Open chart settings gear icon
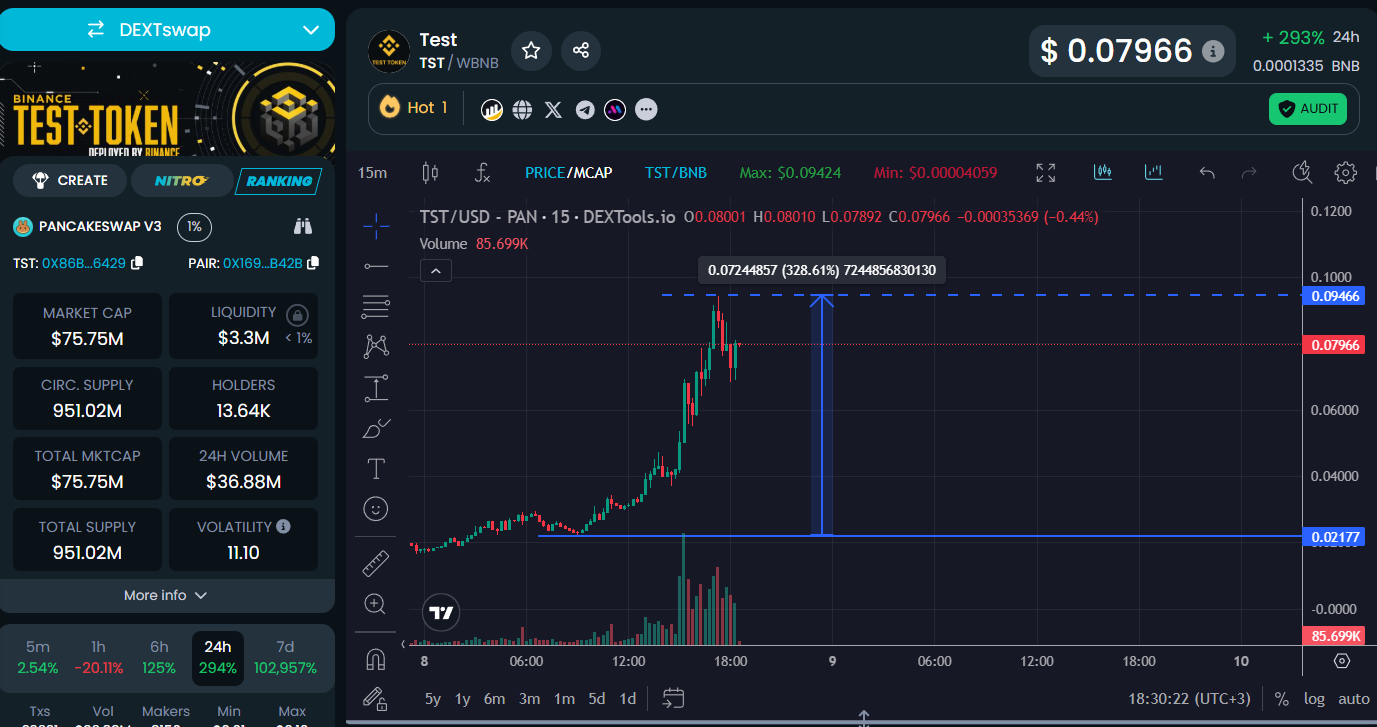The height and width of the screenshot is (727, 1377). pos(1345,173)
